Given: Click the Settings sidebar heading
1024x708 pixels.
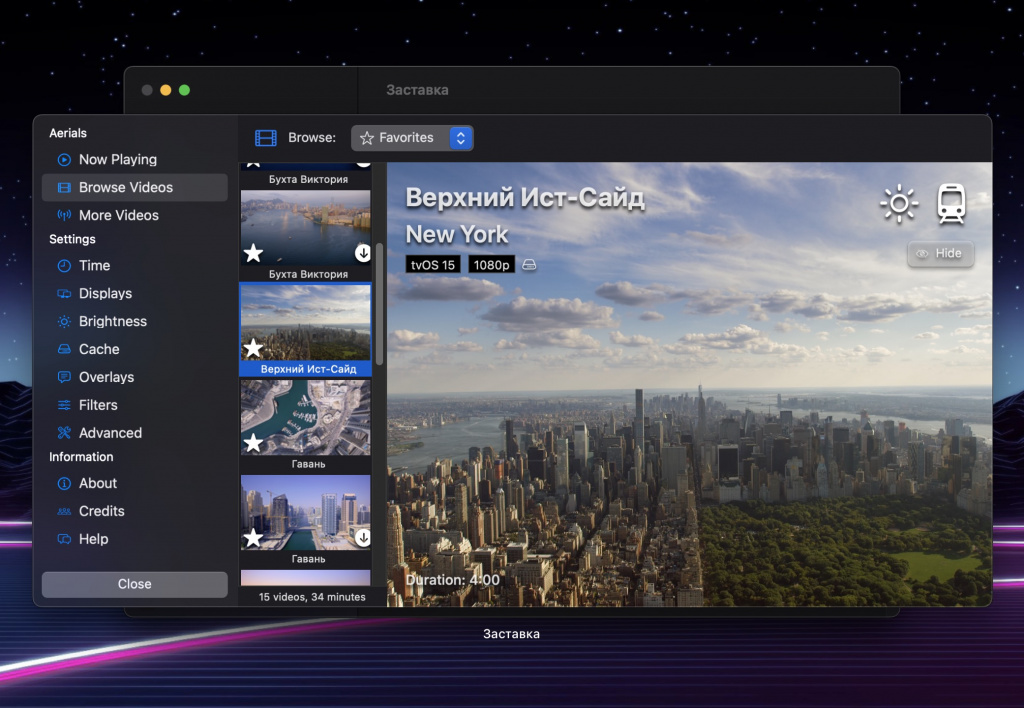Looking at the screenshot, I should click(72, 239).
